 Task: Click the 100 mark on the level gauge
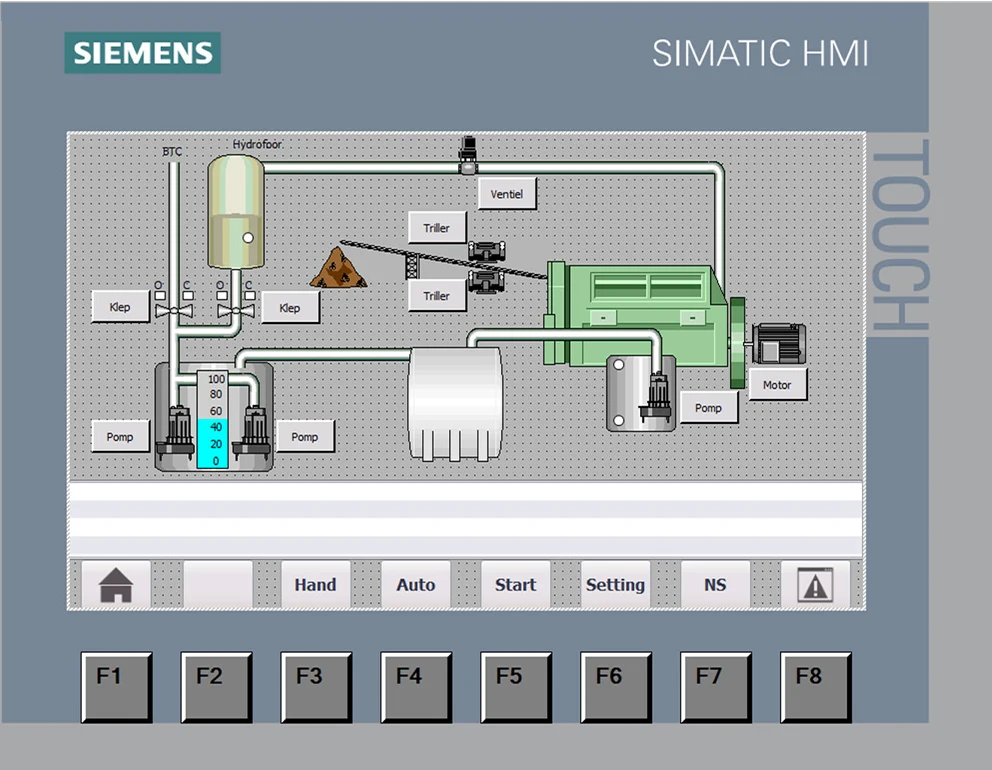[x=216, y=379]
